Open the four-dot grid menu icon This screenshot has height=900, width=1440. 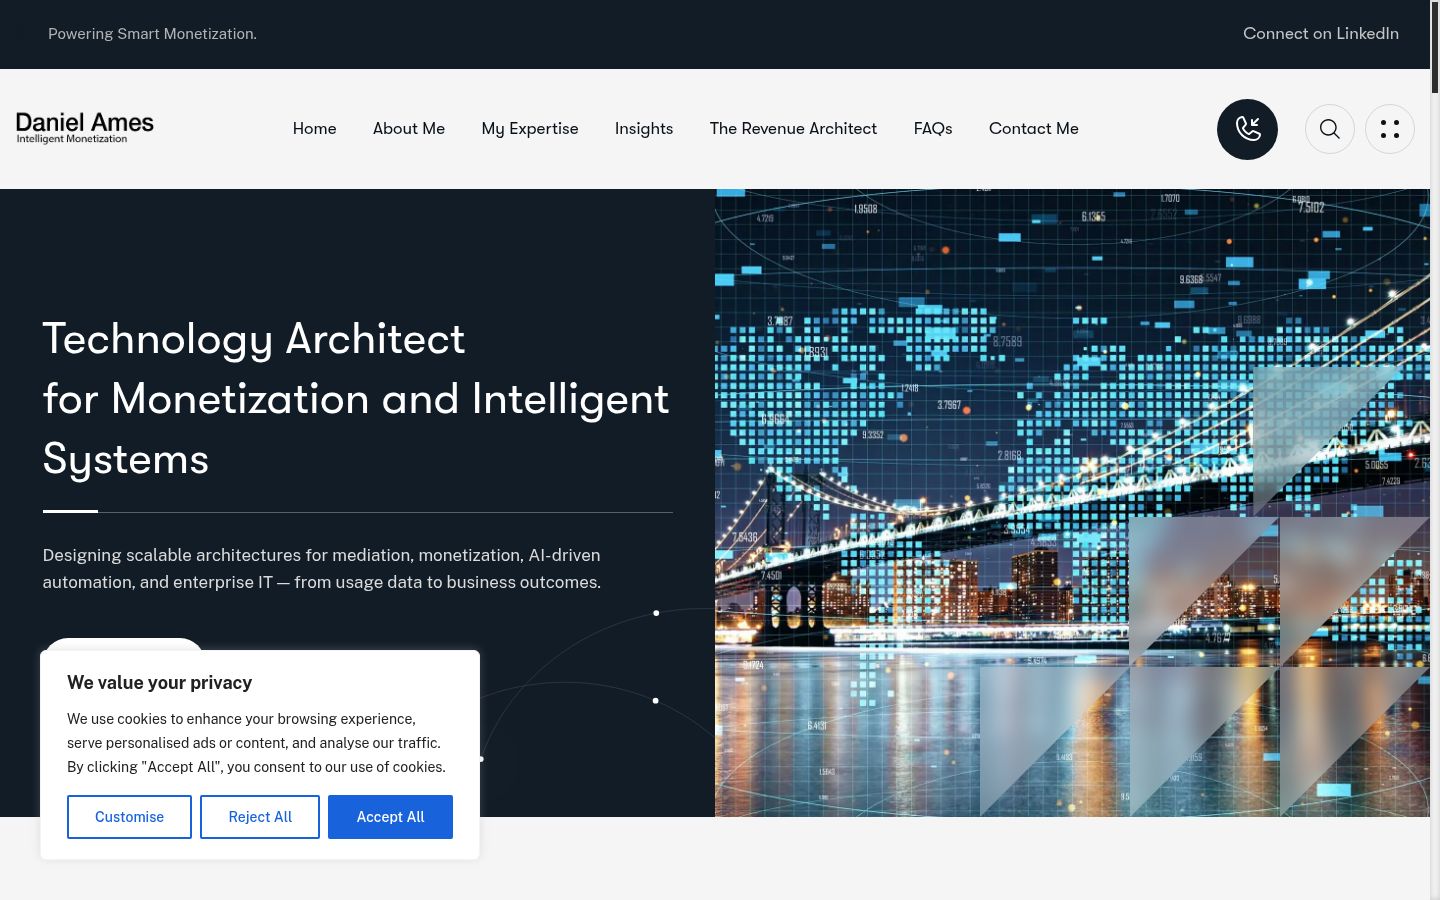click(1390, 129)
